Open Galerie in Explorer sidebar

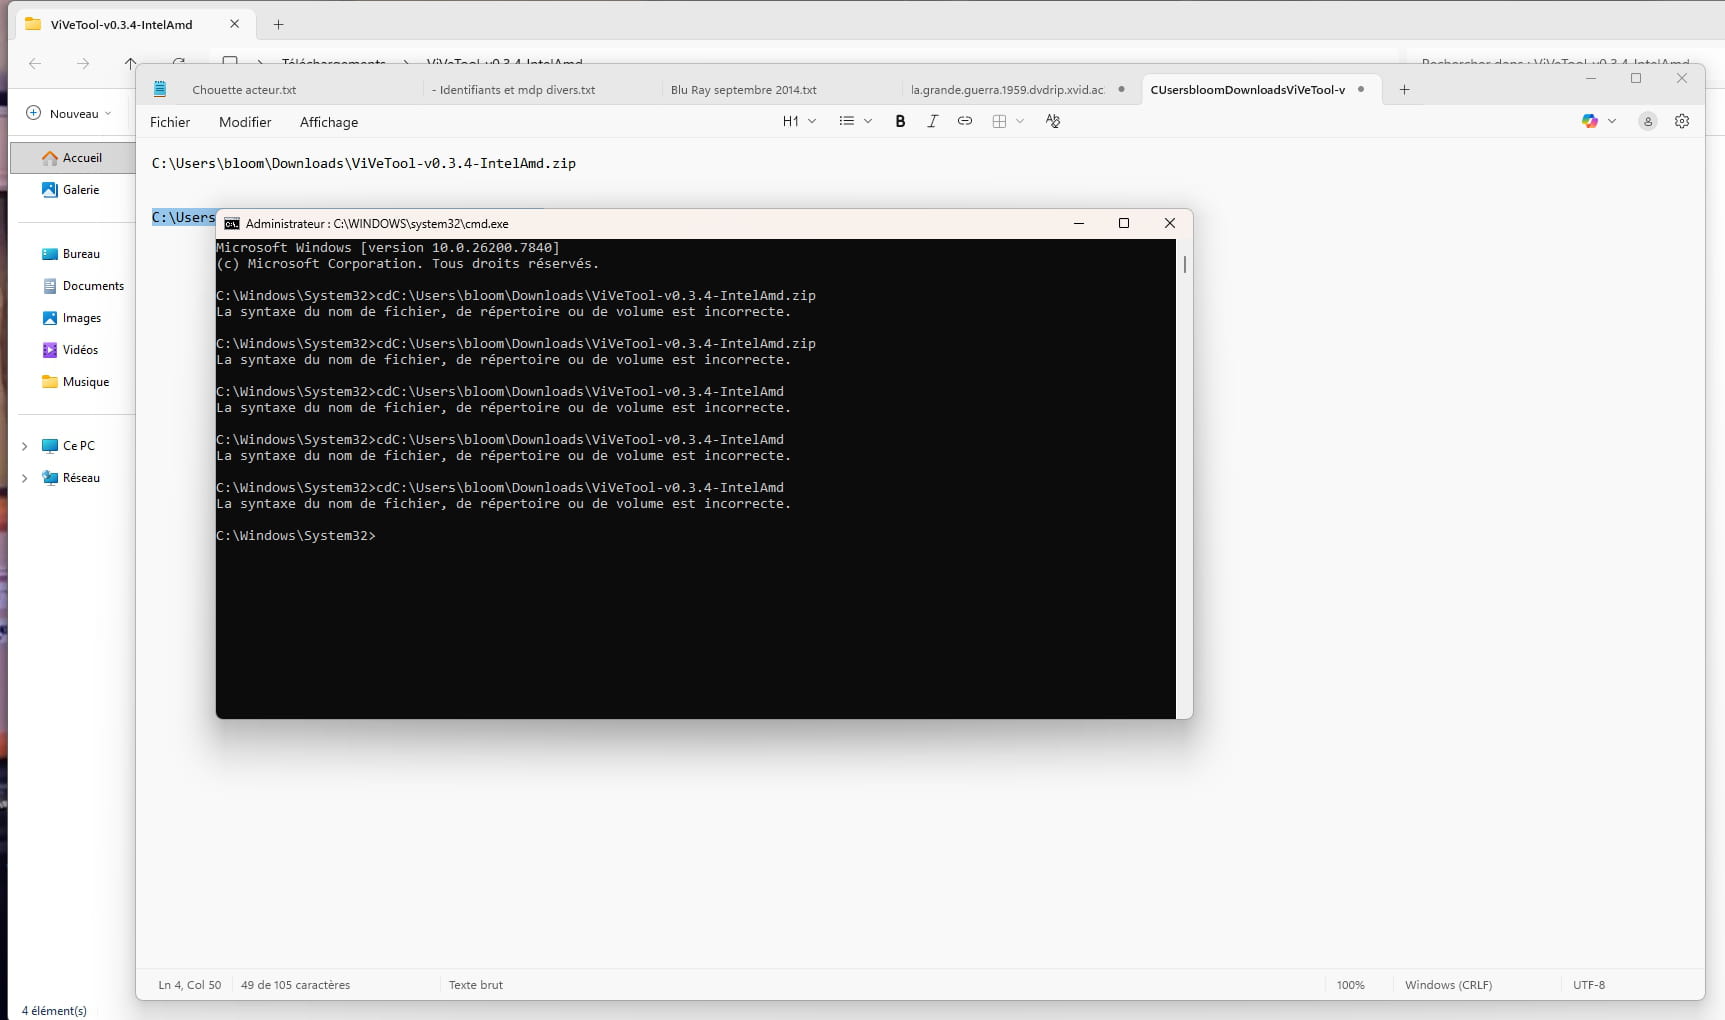[x=72, y=190]
